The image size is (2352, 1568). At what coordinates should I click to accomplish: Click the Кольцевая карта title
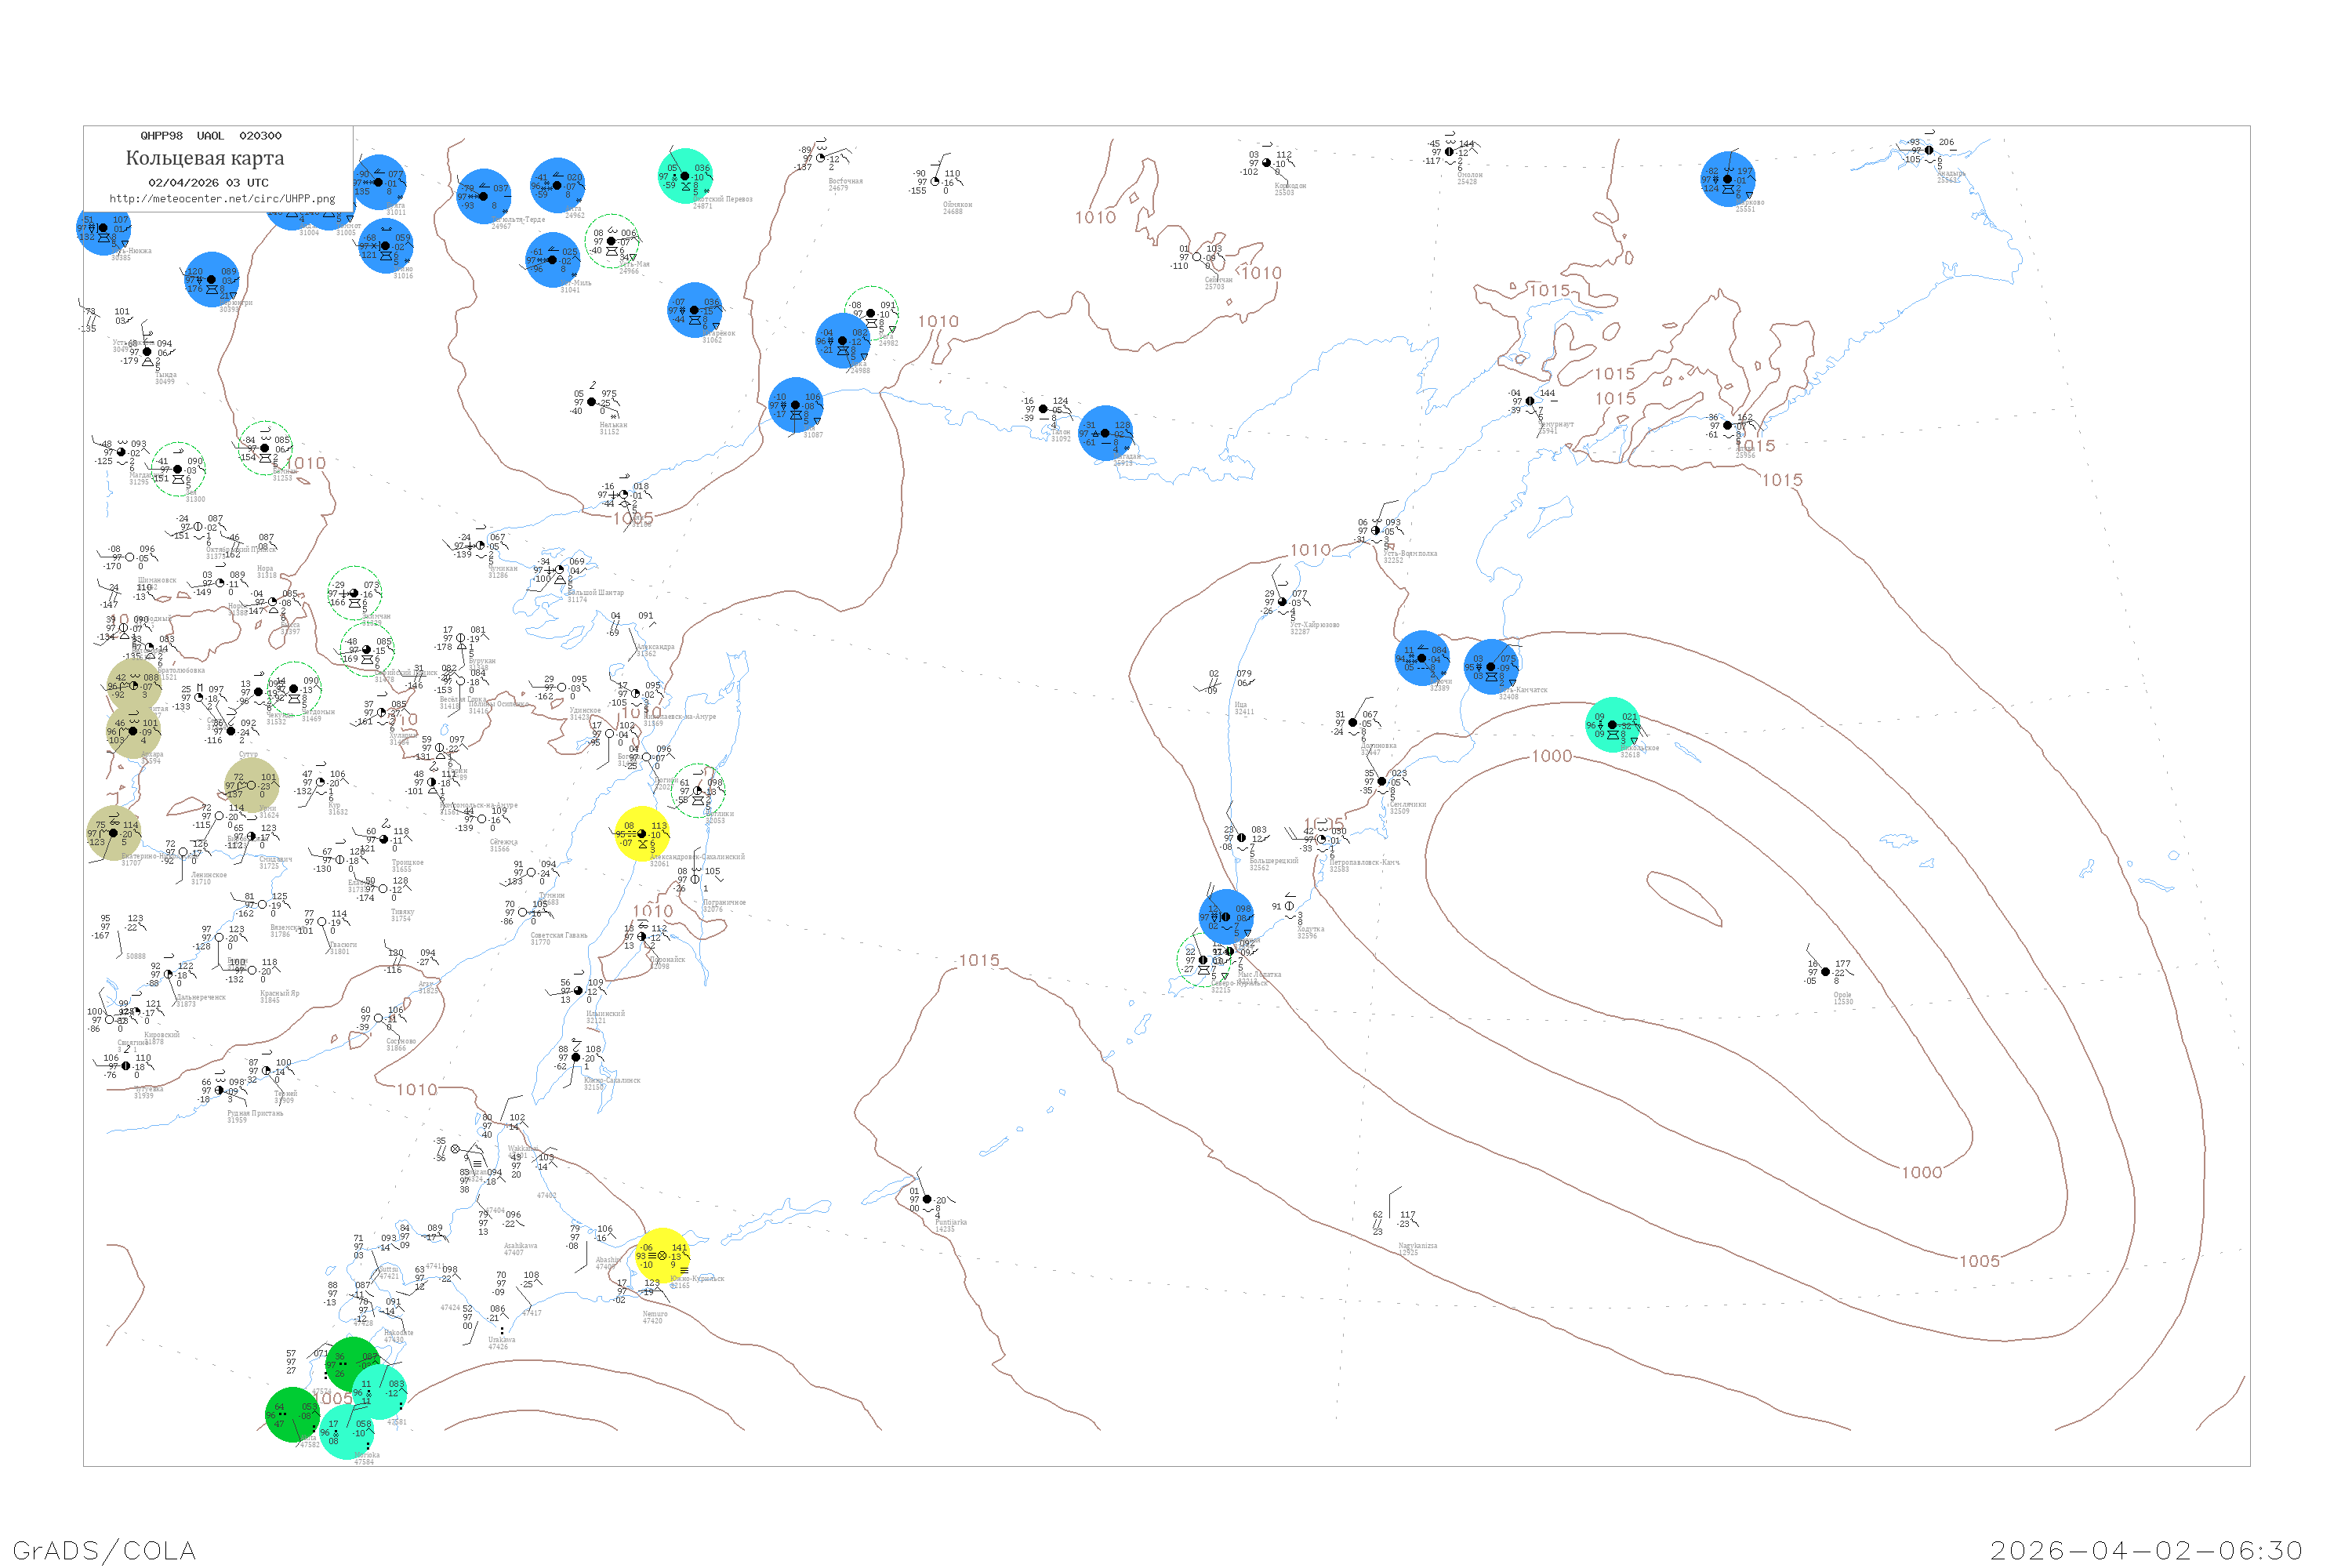pyautogui.click(x=204, y=158)
